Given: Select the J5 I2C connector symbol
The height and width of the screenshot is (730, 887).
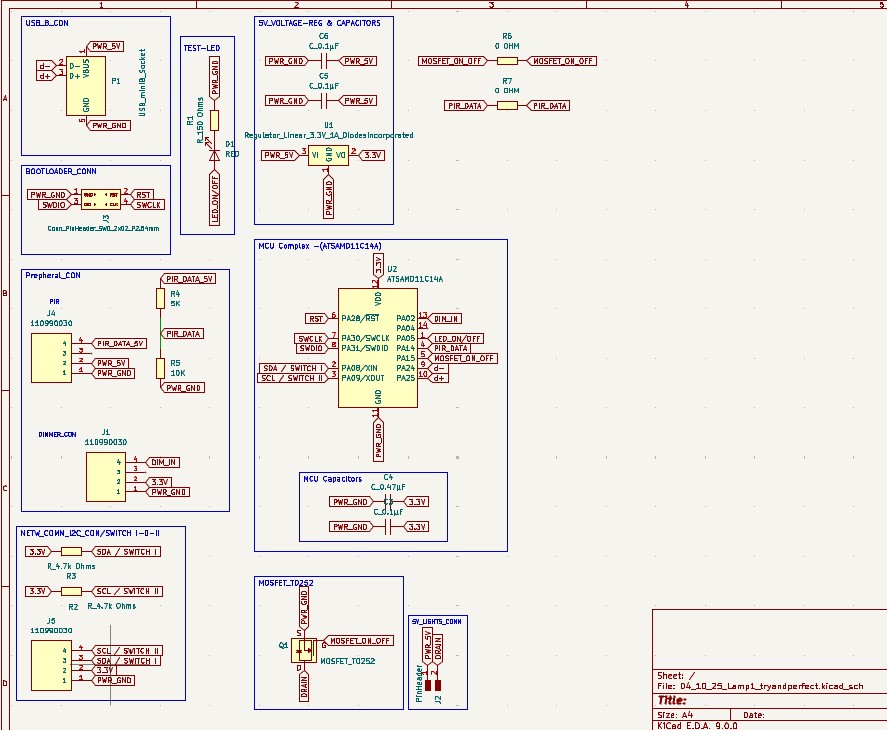Looking at the screenshot, I should click(51, 665).
